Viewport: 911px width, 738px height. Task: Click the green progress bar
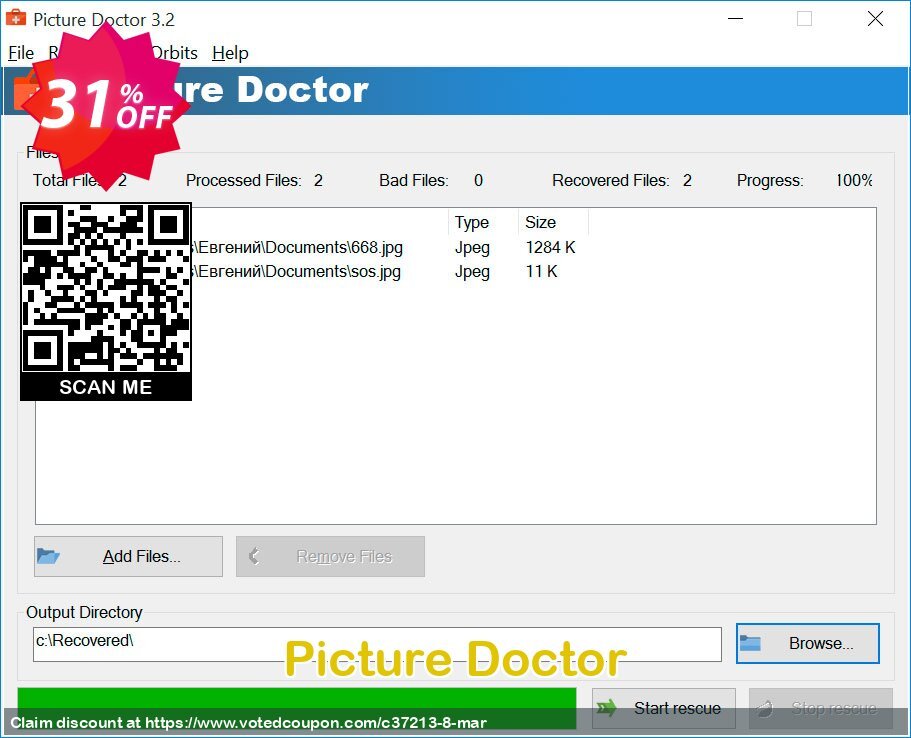[x=296, y=708]
